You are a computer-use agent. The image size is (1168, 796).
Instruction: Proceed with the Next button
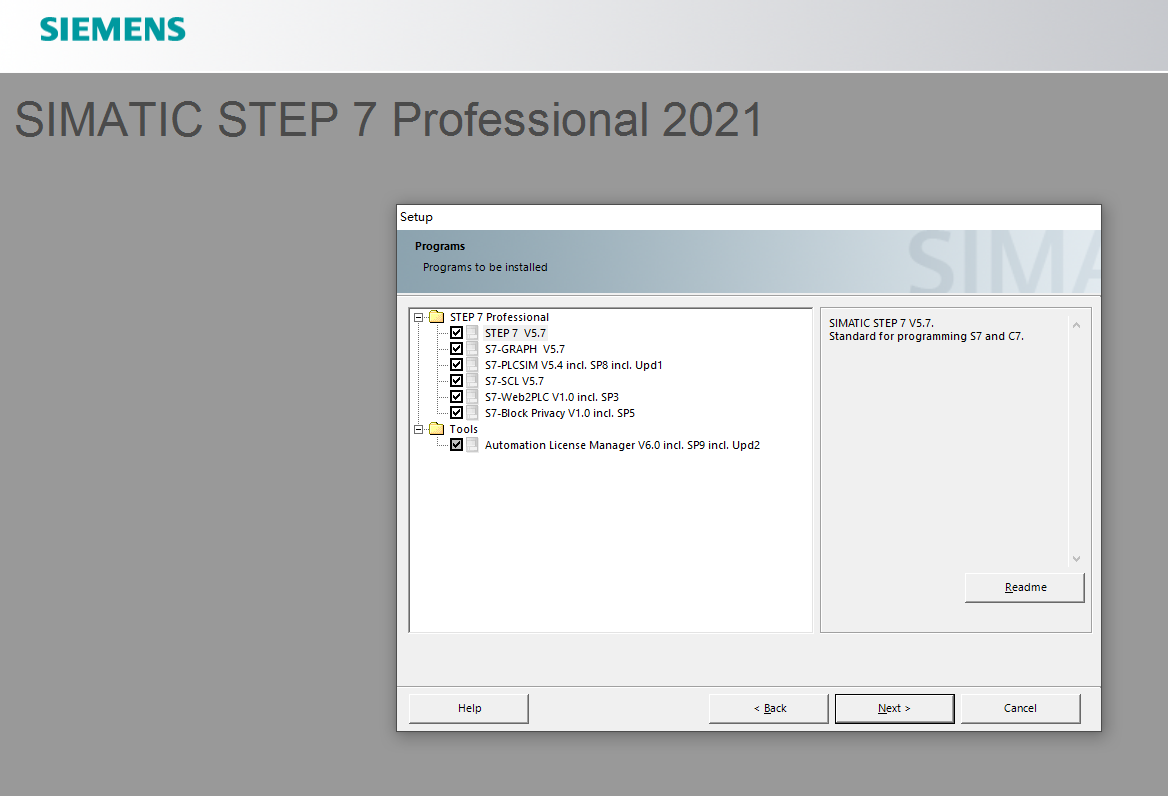pyautogui.click(x=894, y=708)
